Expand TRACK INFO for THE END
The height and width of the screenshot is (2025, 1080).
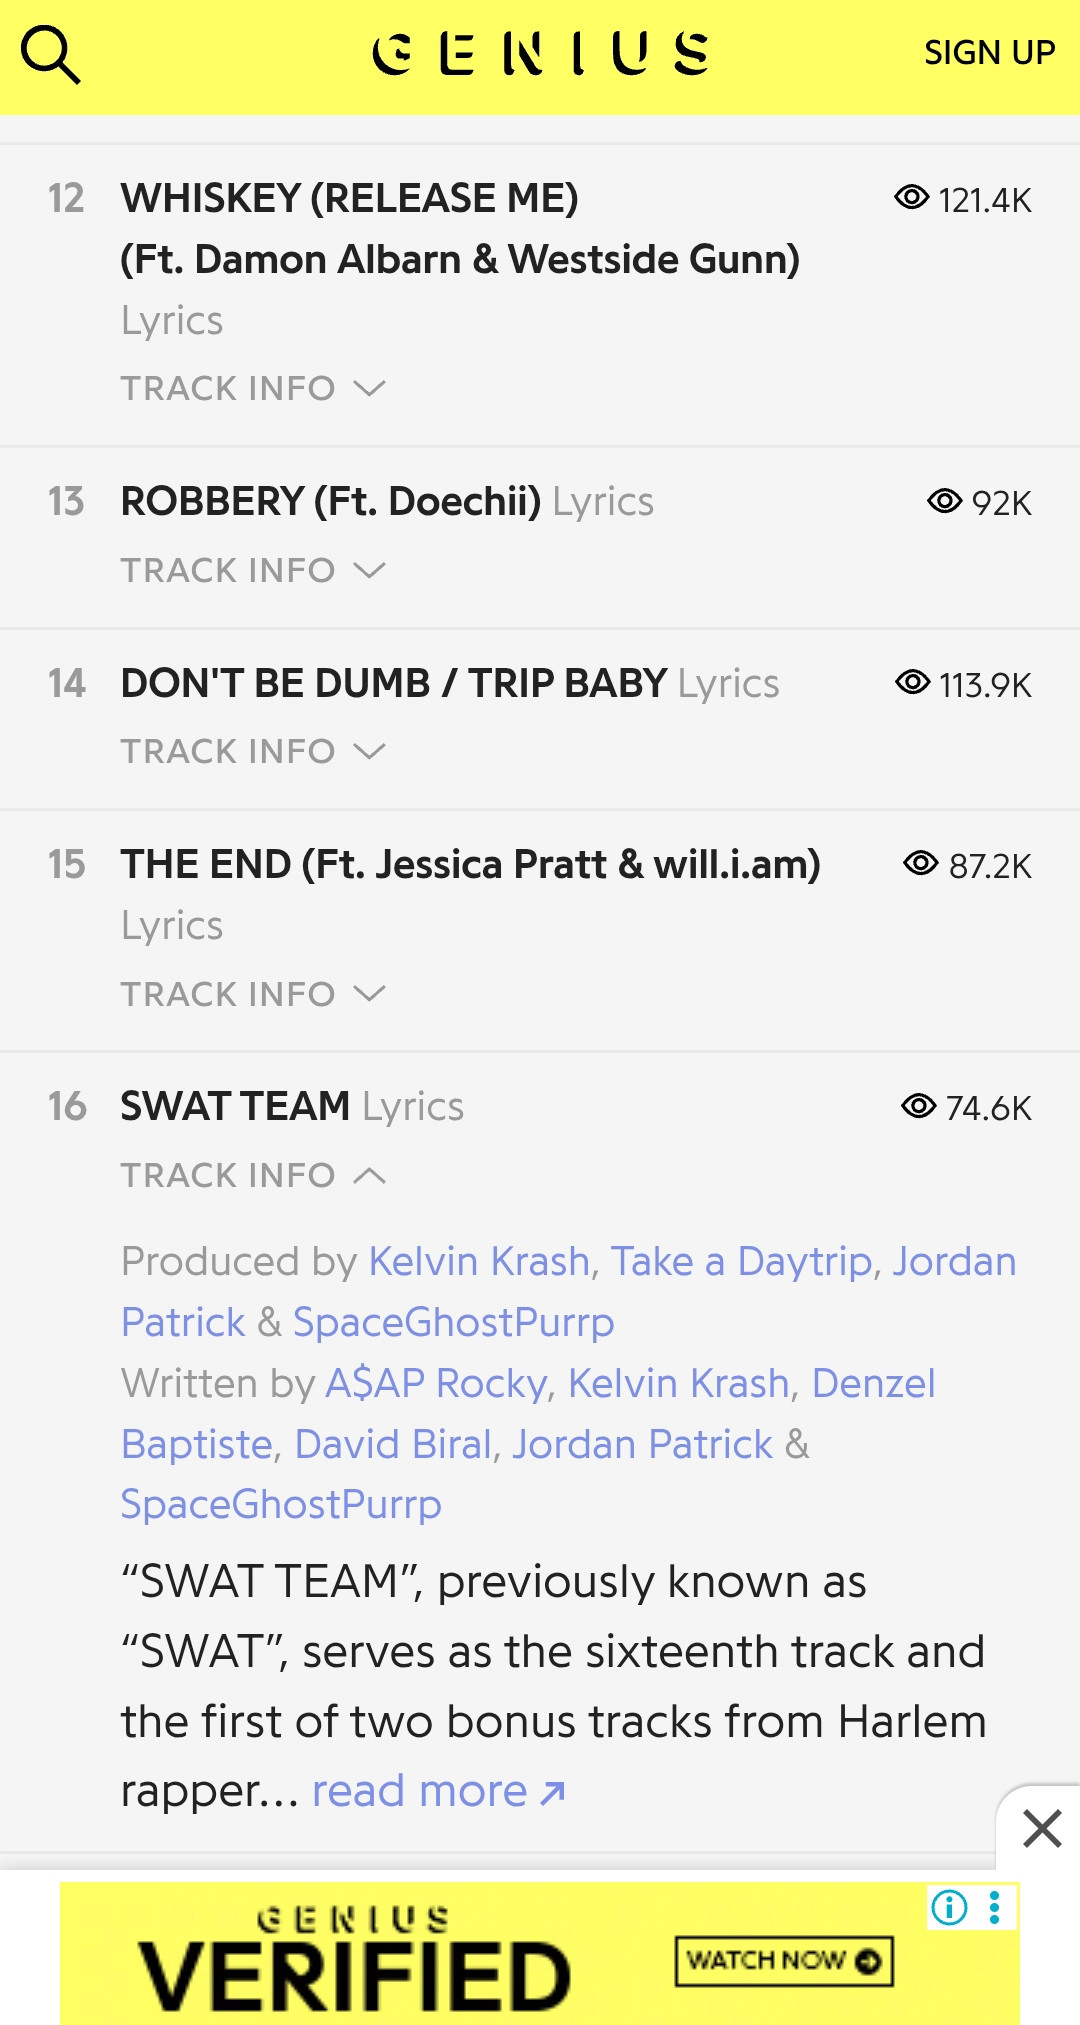click(x=252, y=994)
